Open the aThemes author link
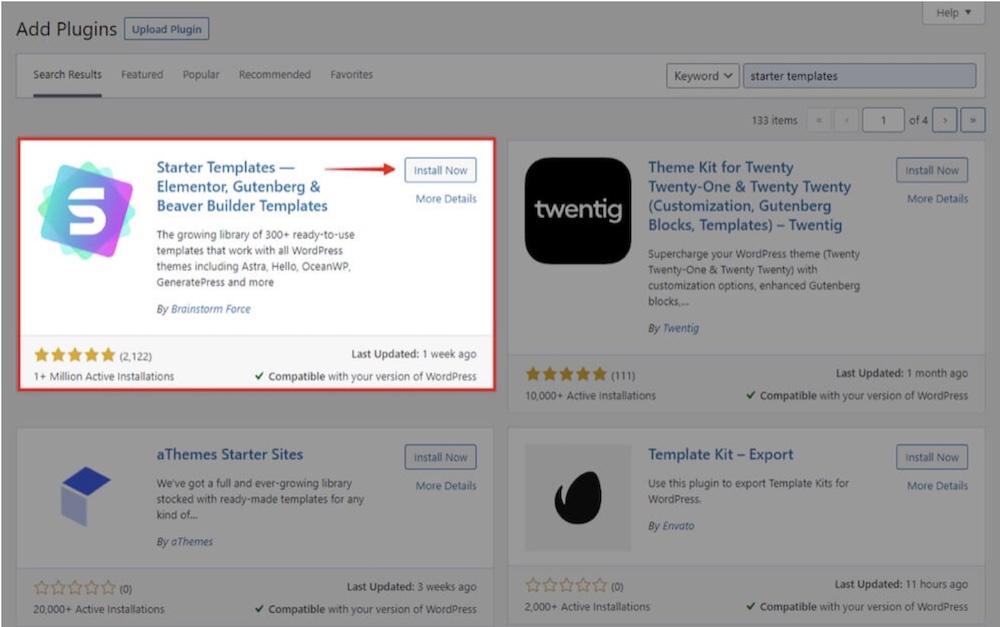The width and height of the screenshot is (1000, 627). pos(192,542)
